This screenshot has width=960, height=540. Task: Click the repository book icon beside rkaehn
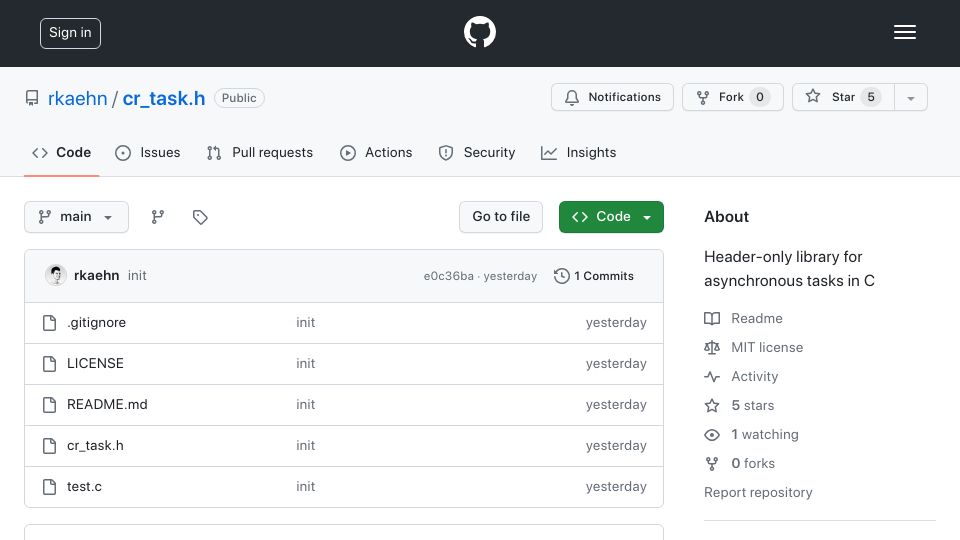(32, 98)
